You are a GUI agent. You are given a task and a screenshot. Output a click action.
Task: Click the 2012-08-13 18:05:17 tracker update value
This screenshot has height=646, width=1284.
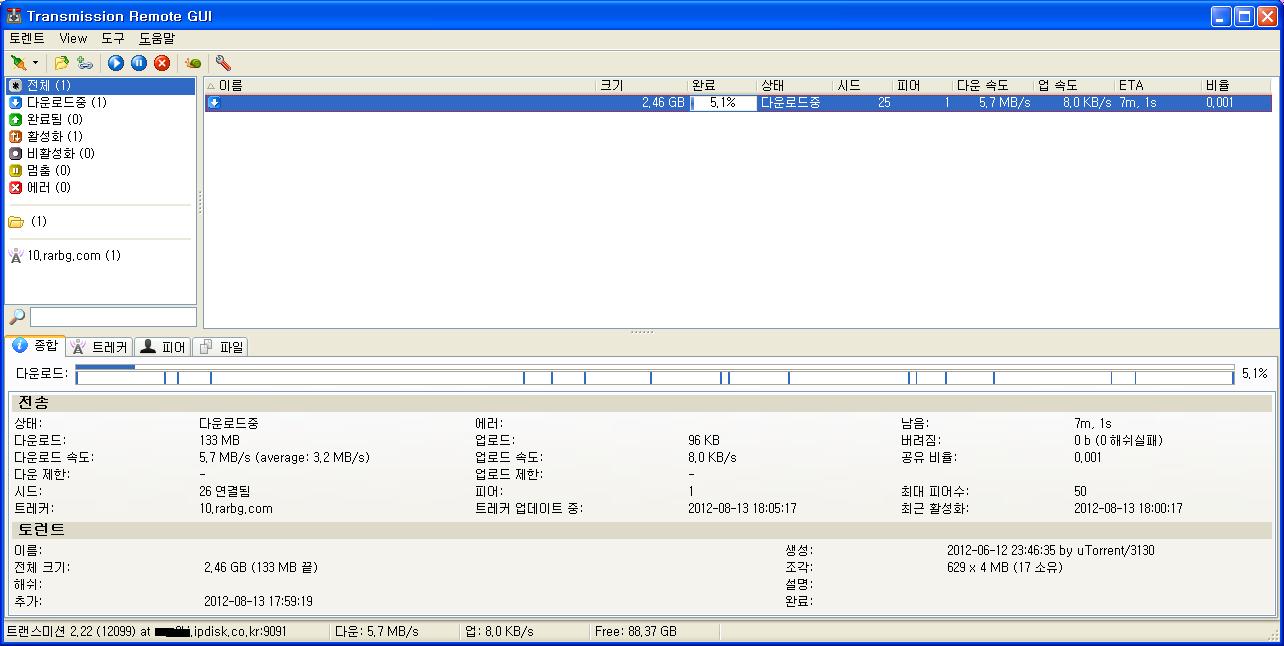[x=742, y=508]
